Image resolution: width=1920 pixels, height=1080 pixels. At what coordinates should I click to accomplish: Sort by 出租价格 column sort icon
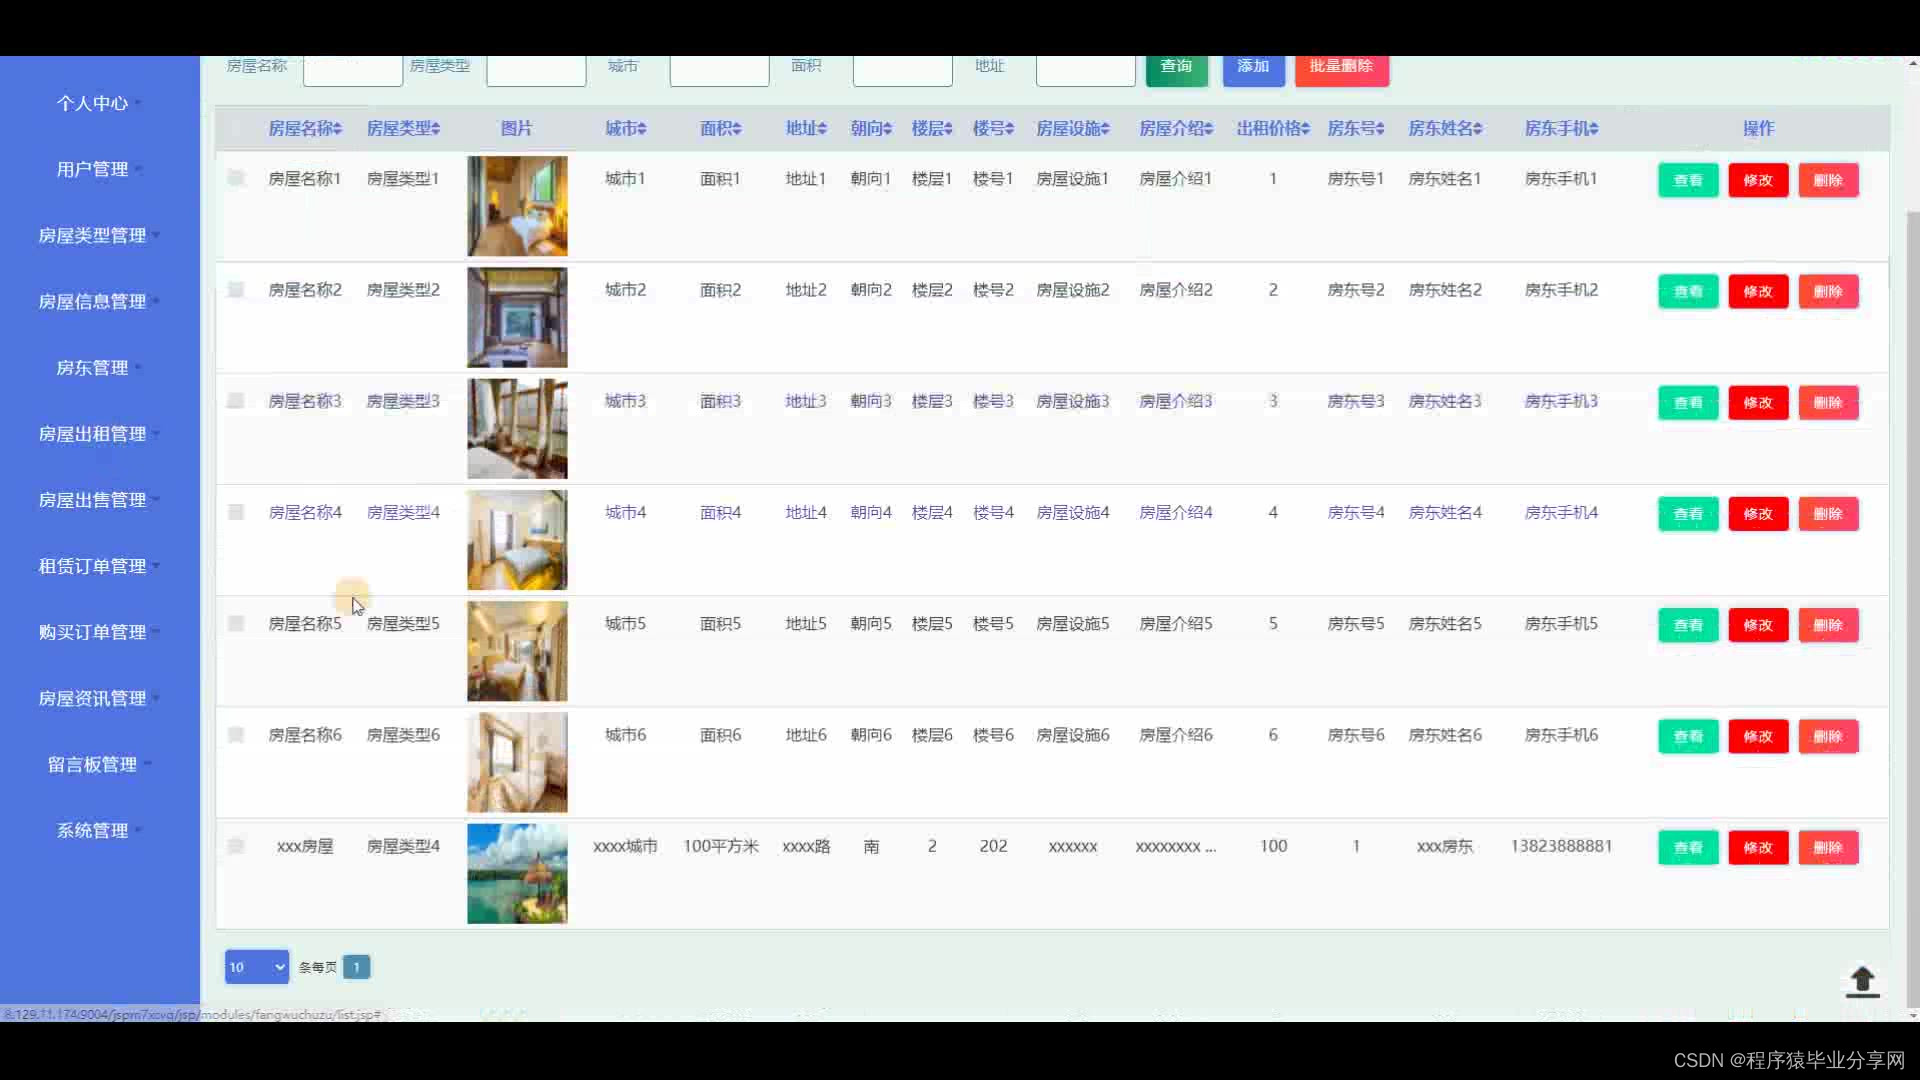point(1306,129)
